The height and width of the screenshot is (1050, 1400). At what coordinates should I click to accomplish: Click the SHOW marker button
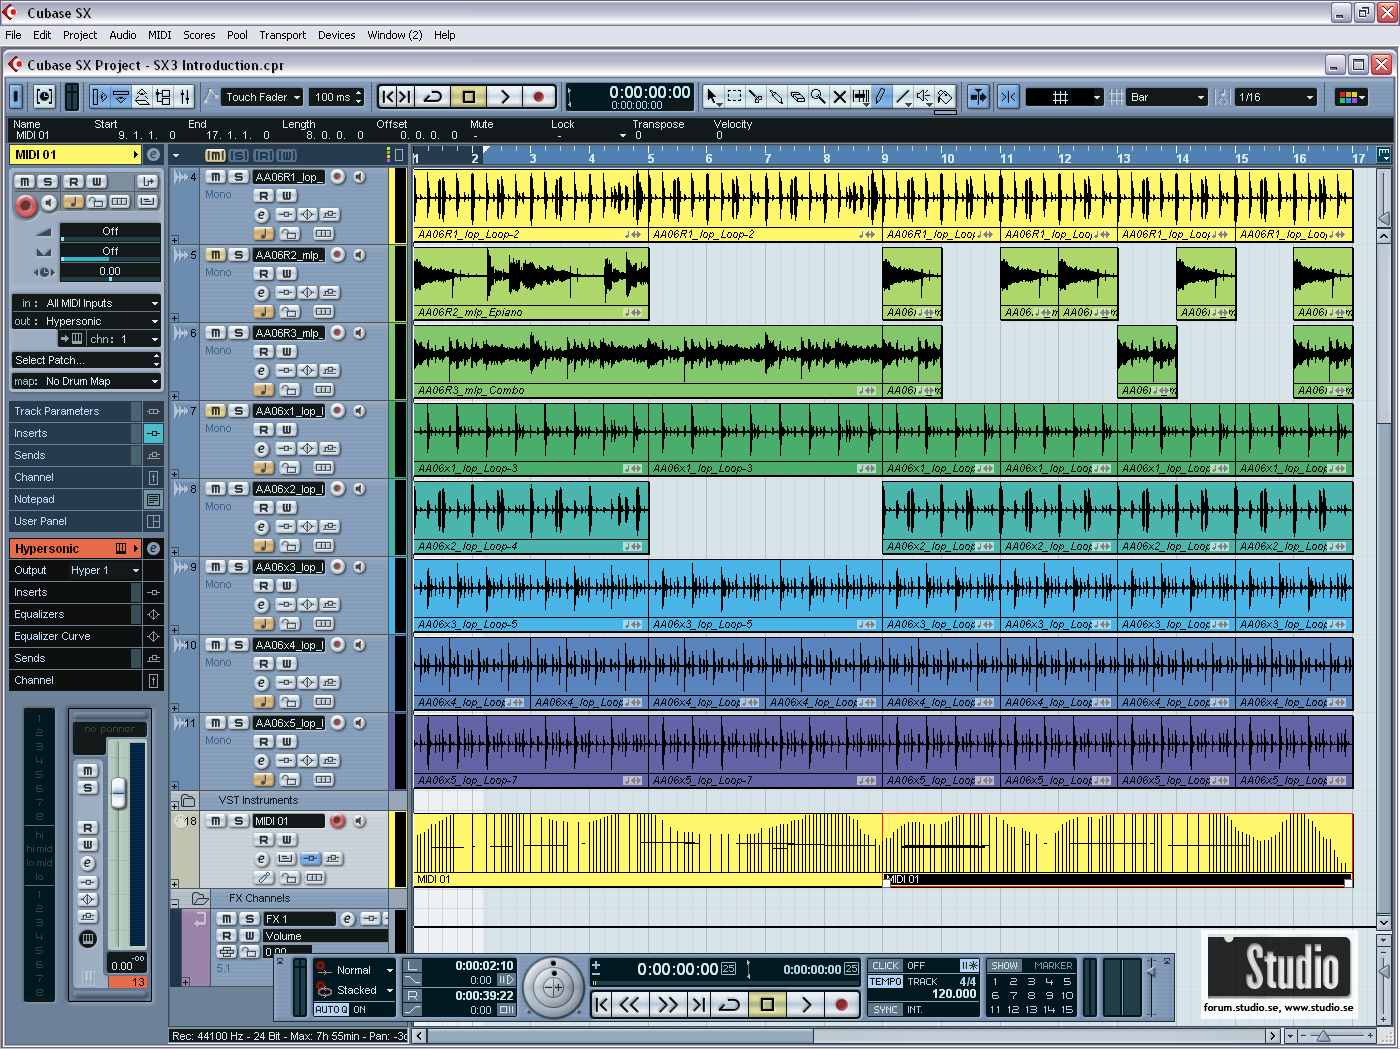pyautogui.click(x=1005, y=966)
